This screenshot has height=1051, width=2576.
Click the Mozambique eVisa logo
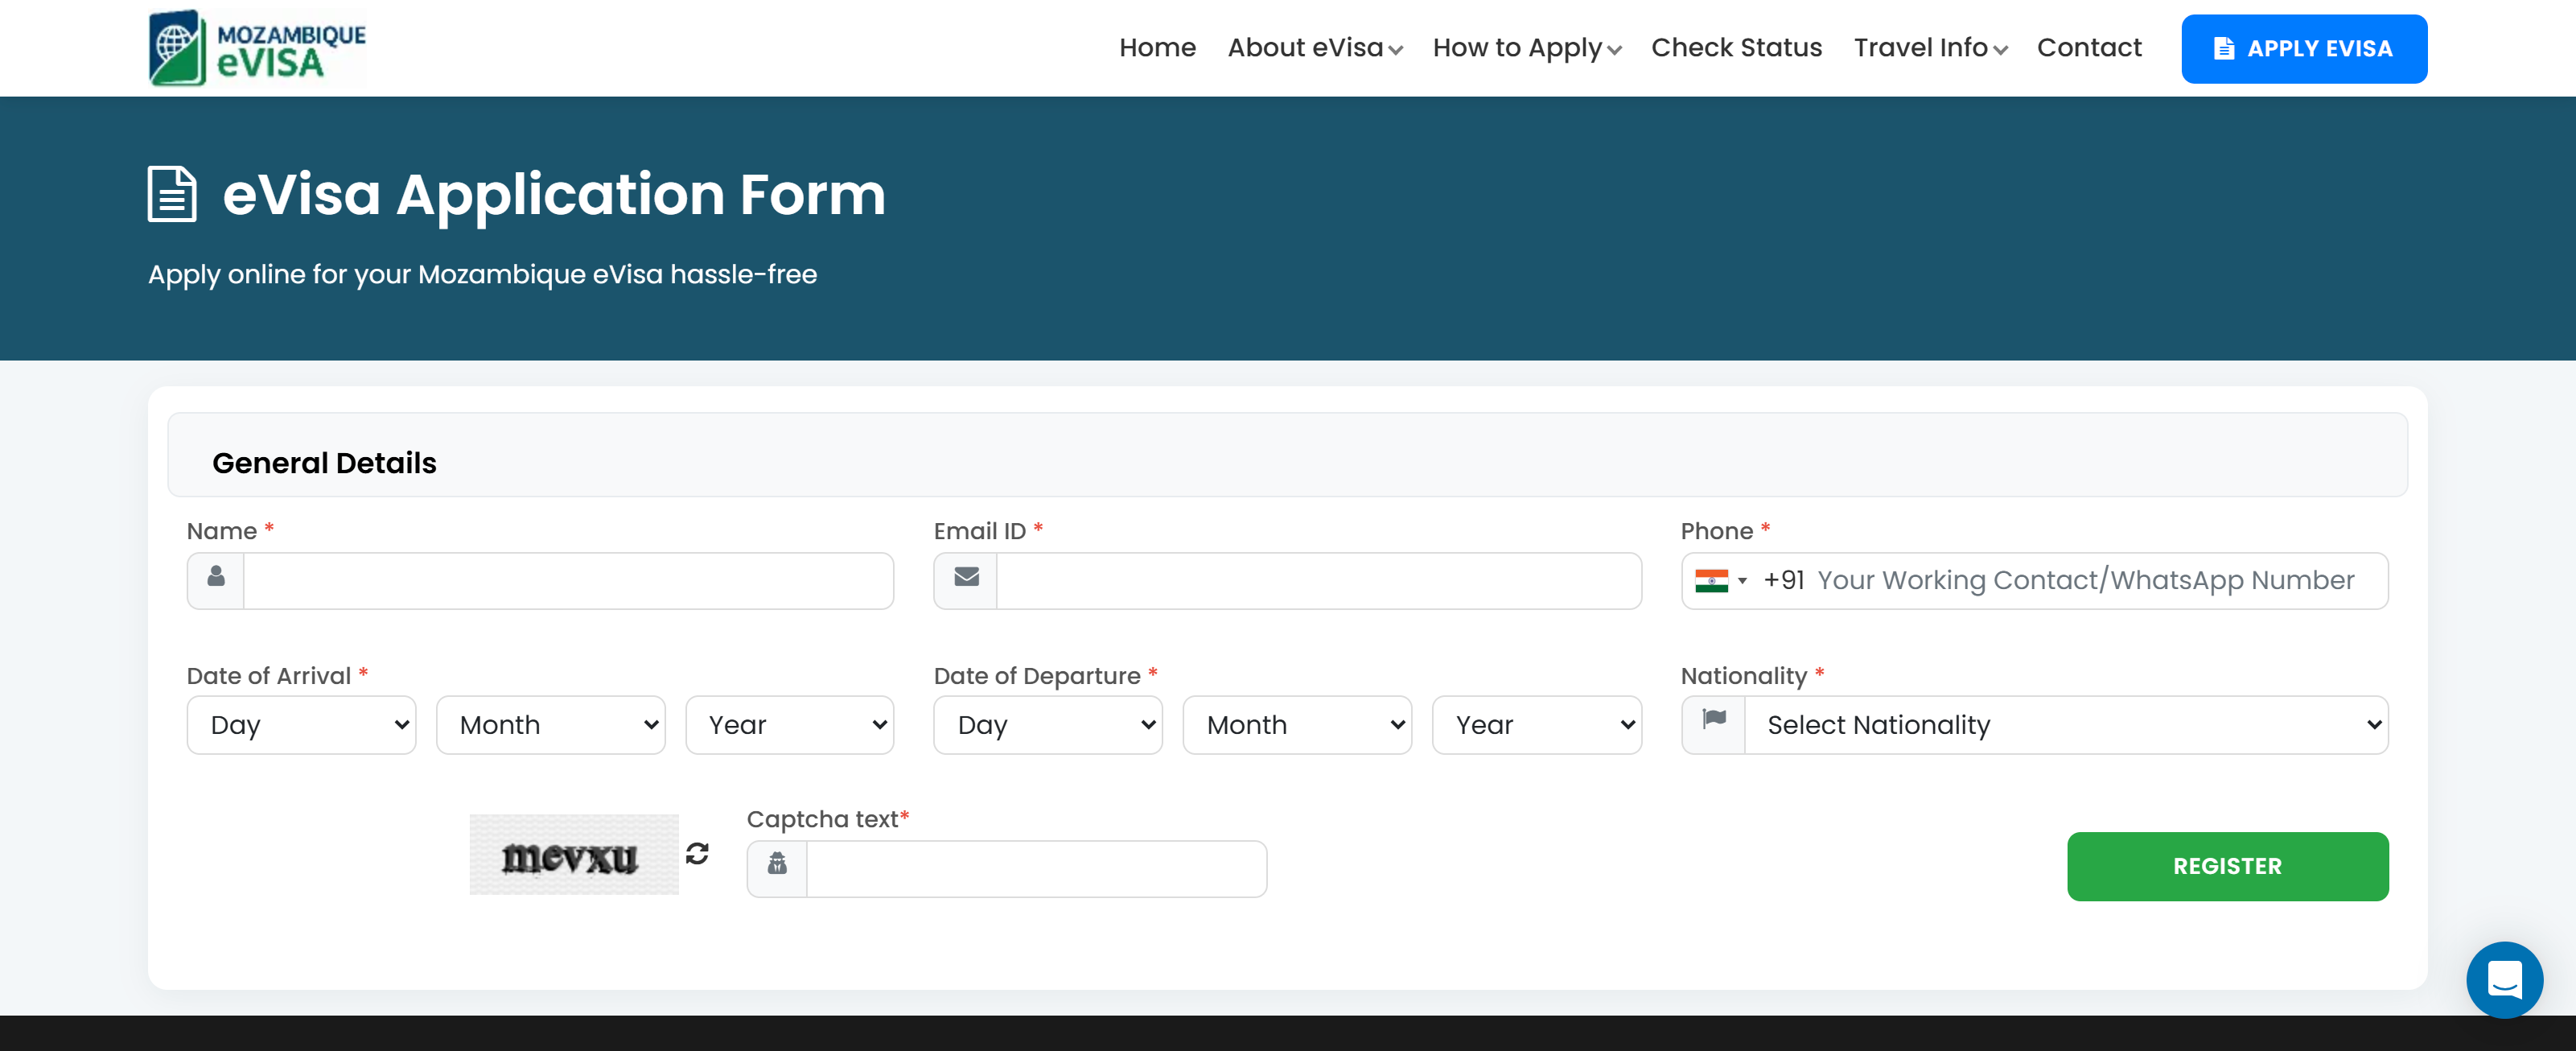point(257,48)
